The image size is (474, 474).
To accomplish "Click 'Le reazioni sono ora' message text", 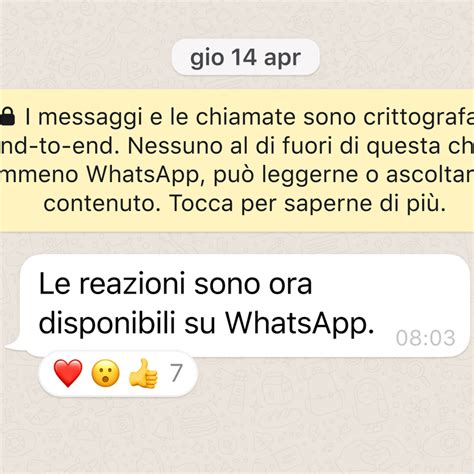I will [x=175, y=284].
